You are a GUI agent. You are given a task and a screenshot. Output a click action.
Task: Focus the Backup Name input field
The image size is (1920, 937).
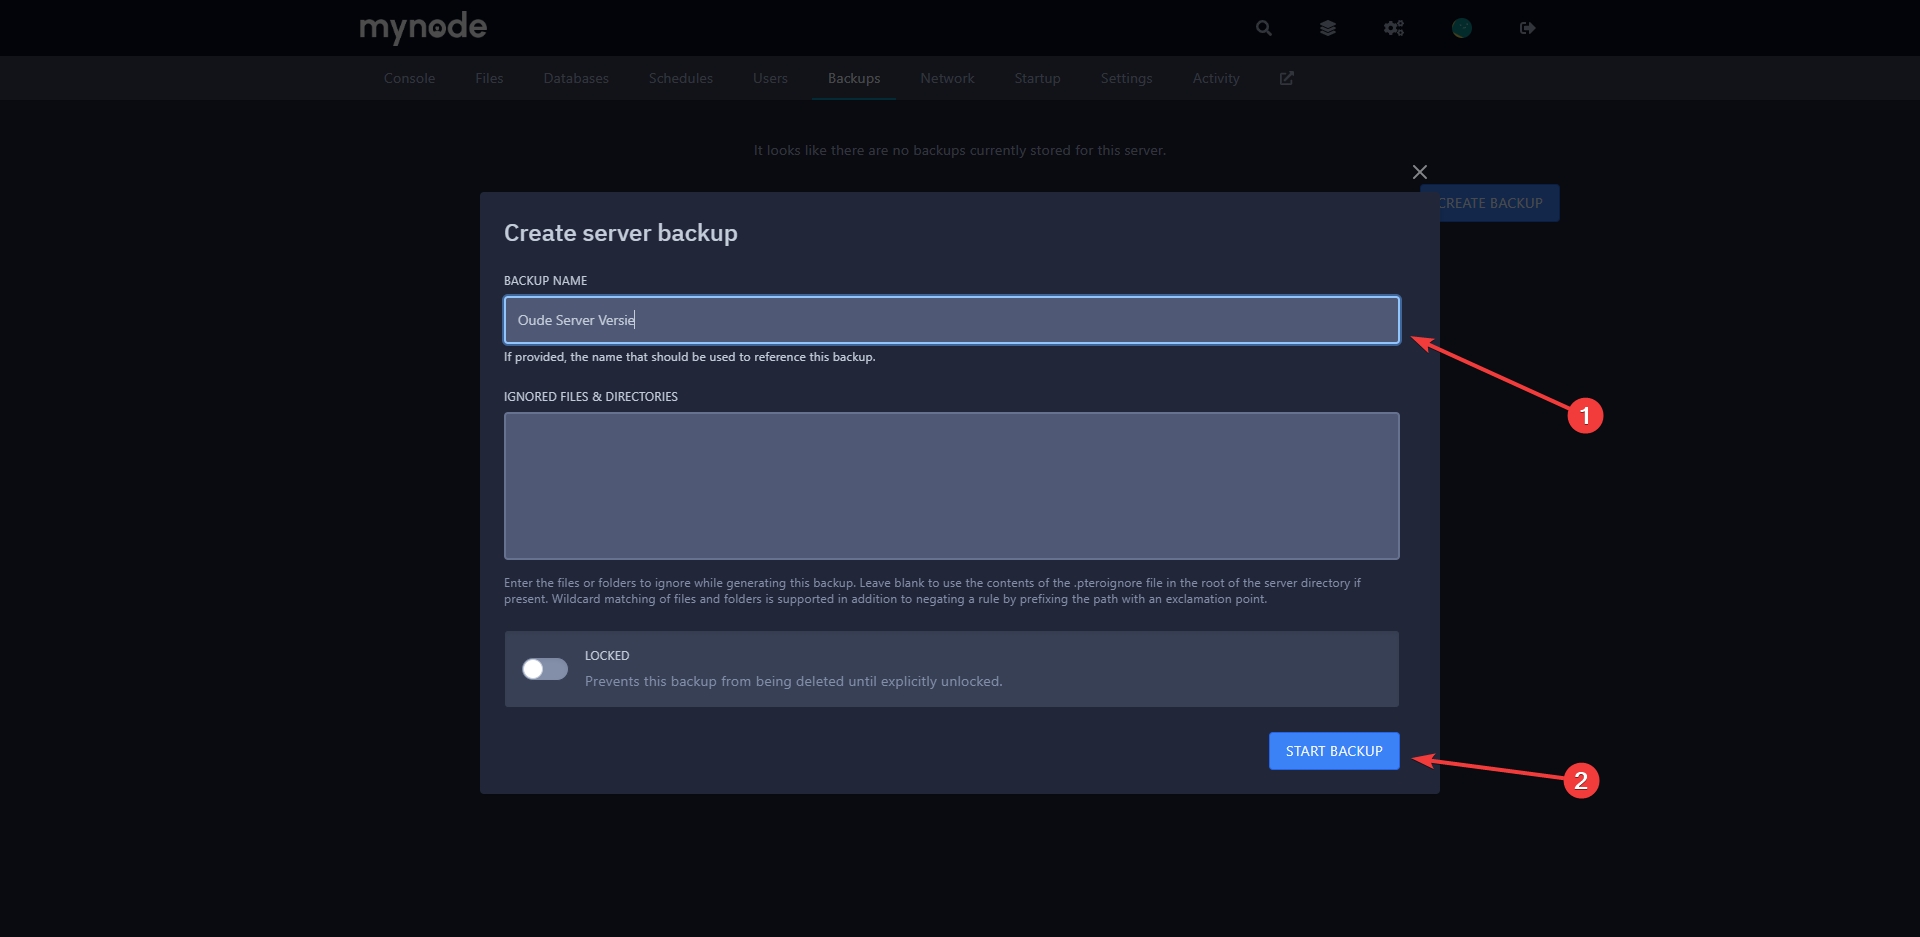tap(952, 320)
